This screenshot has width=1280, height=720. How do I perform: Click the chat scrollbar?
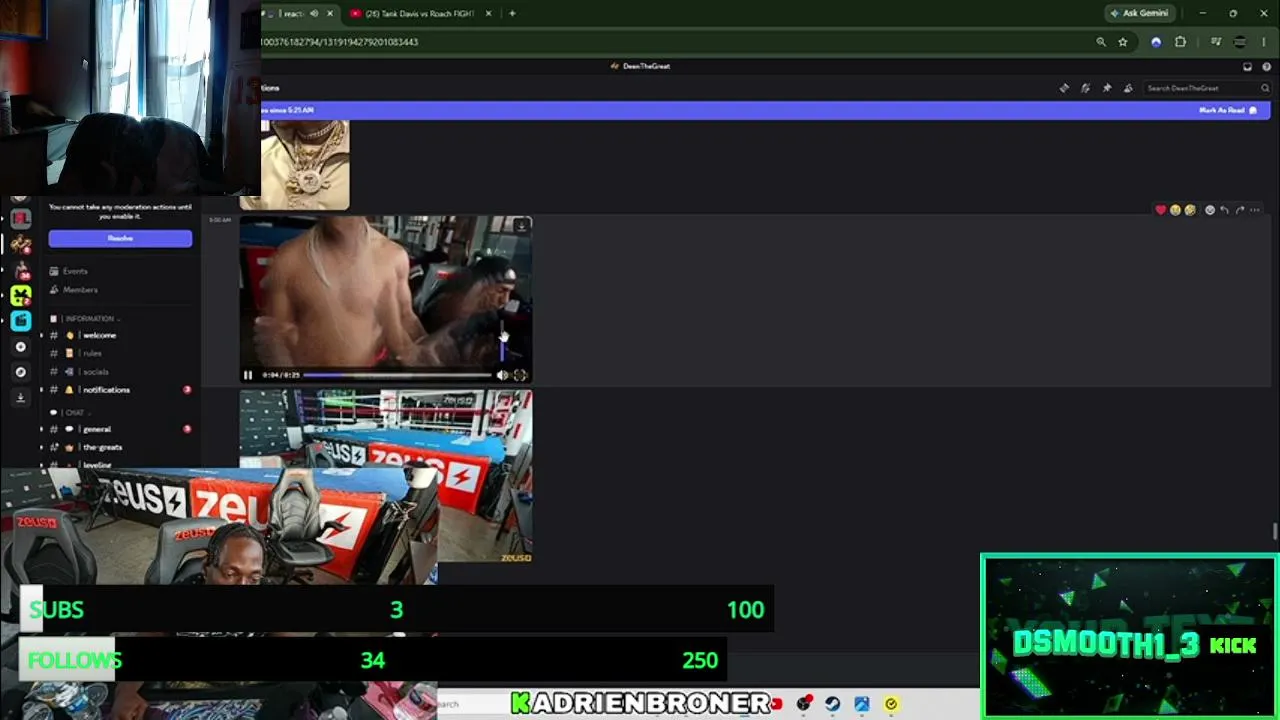1275,530
